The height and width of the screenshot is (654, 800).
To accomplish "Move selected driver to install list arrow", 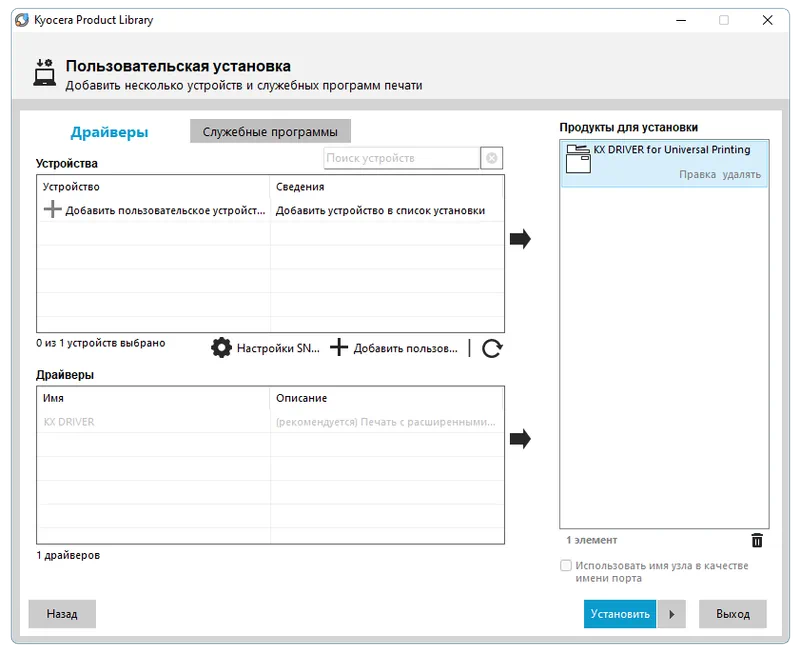I will click(520, 439).
